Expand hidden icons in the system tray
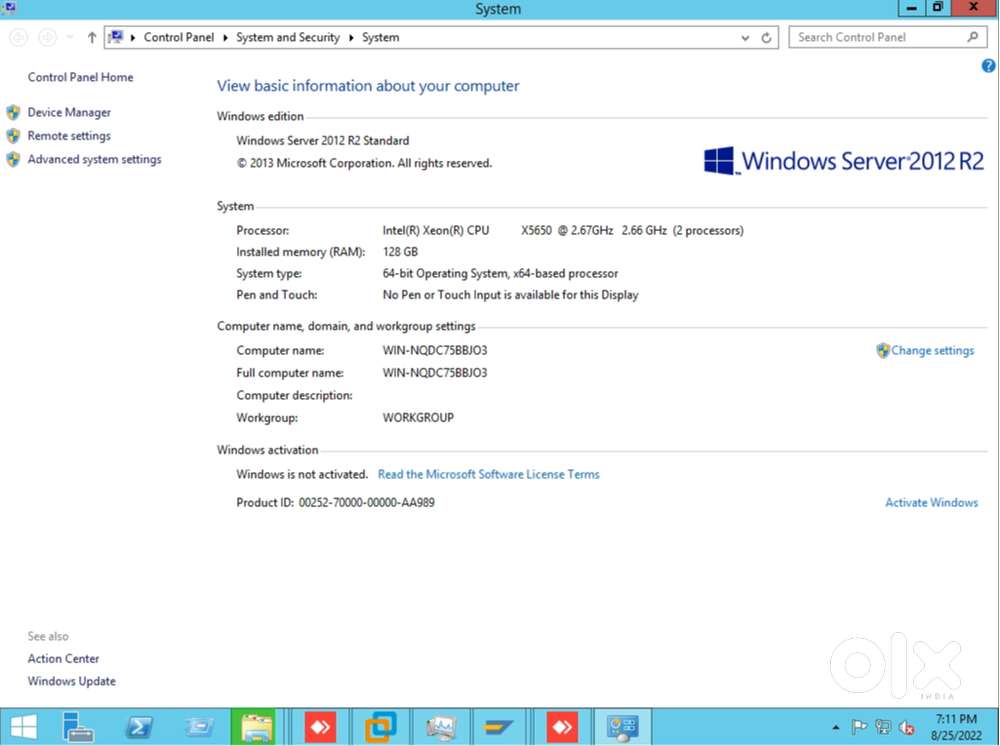The width and height of the screenshot is (1000, 746). tap(836, 727)
